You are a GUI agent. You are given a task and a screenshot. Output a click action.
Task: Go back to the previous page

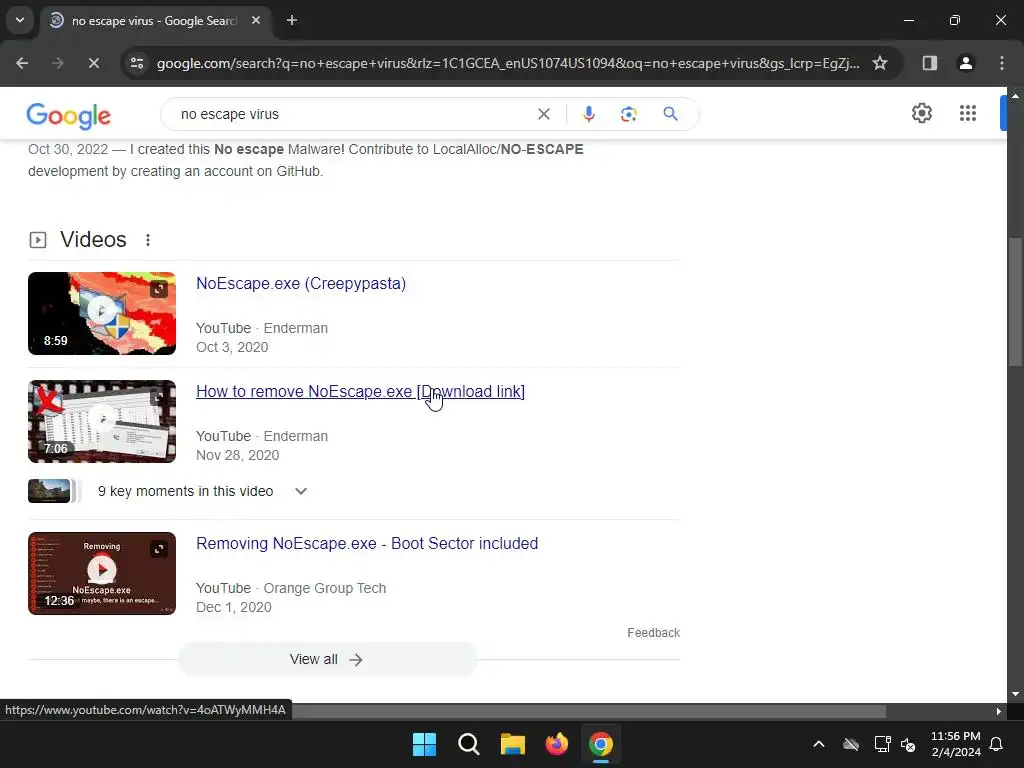click(x=22, y=63)
